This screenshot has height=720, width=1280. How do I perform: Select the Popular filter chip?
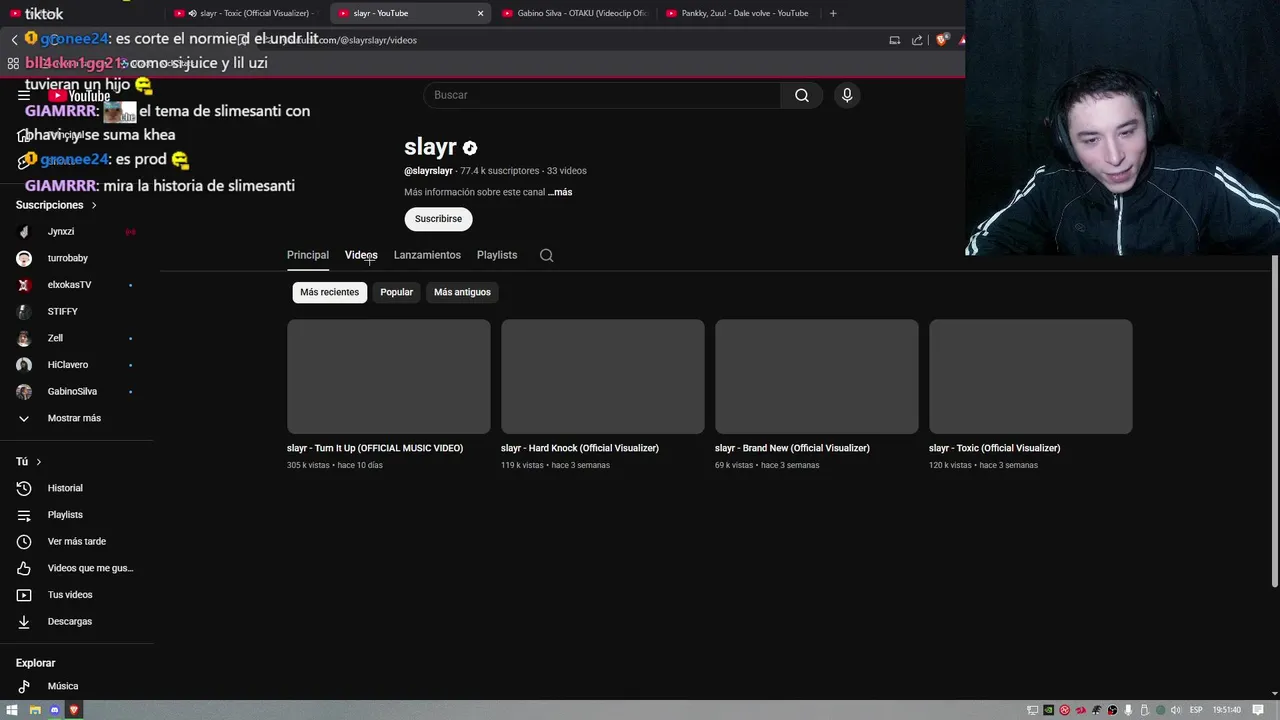tap(396, 292)
